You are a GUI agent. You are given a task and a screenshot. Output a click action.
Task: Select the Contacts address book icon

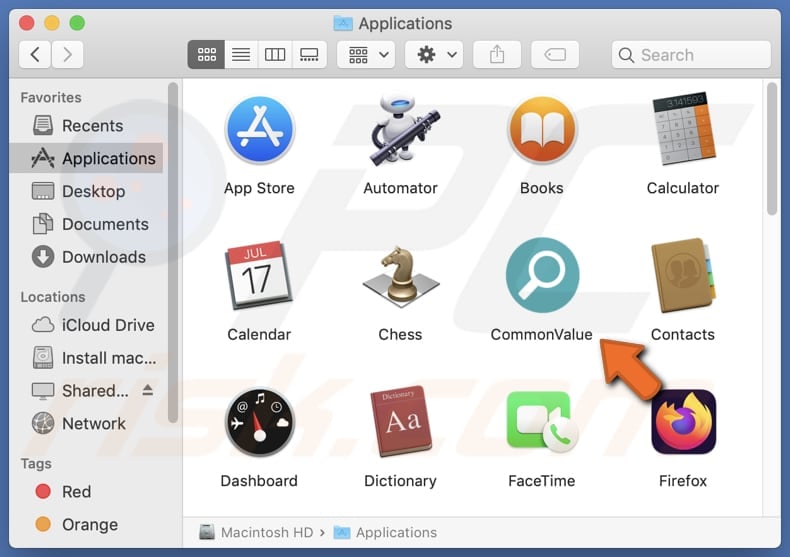pyautogui.click(x=683, y=275)
